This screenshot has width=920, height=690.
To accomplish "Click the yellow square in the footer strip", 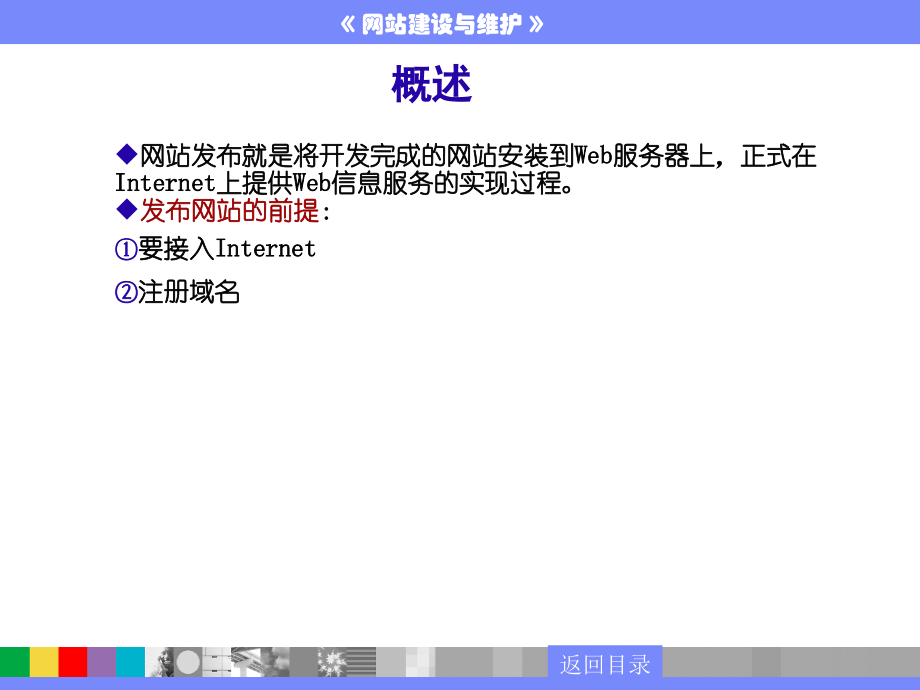I will click(44, 662).
